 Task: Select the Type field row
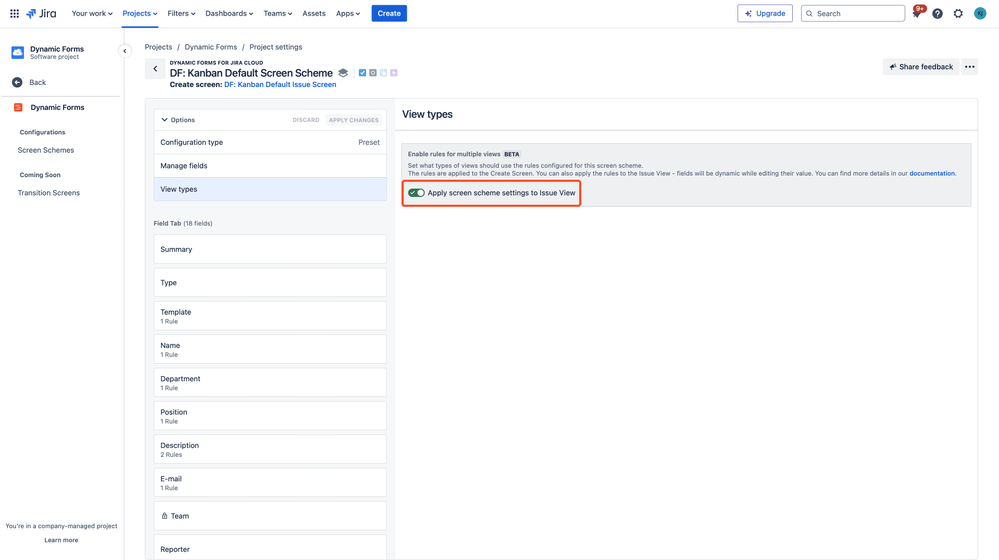coord(270,282)
